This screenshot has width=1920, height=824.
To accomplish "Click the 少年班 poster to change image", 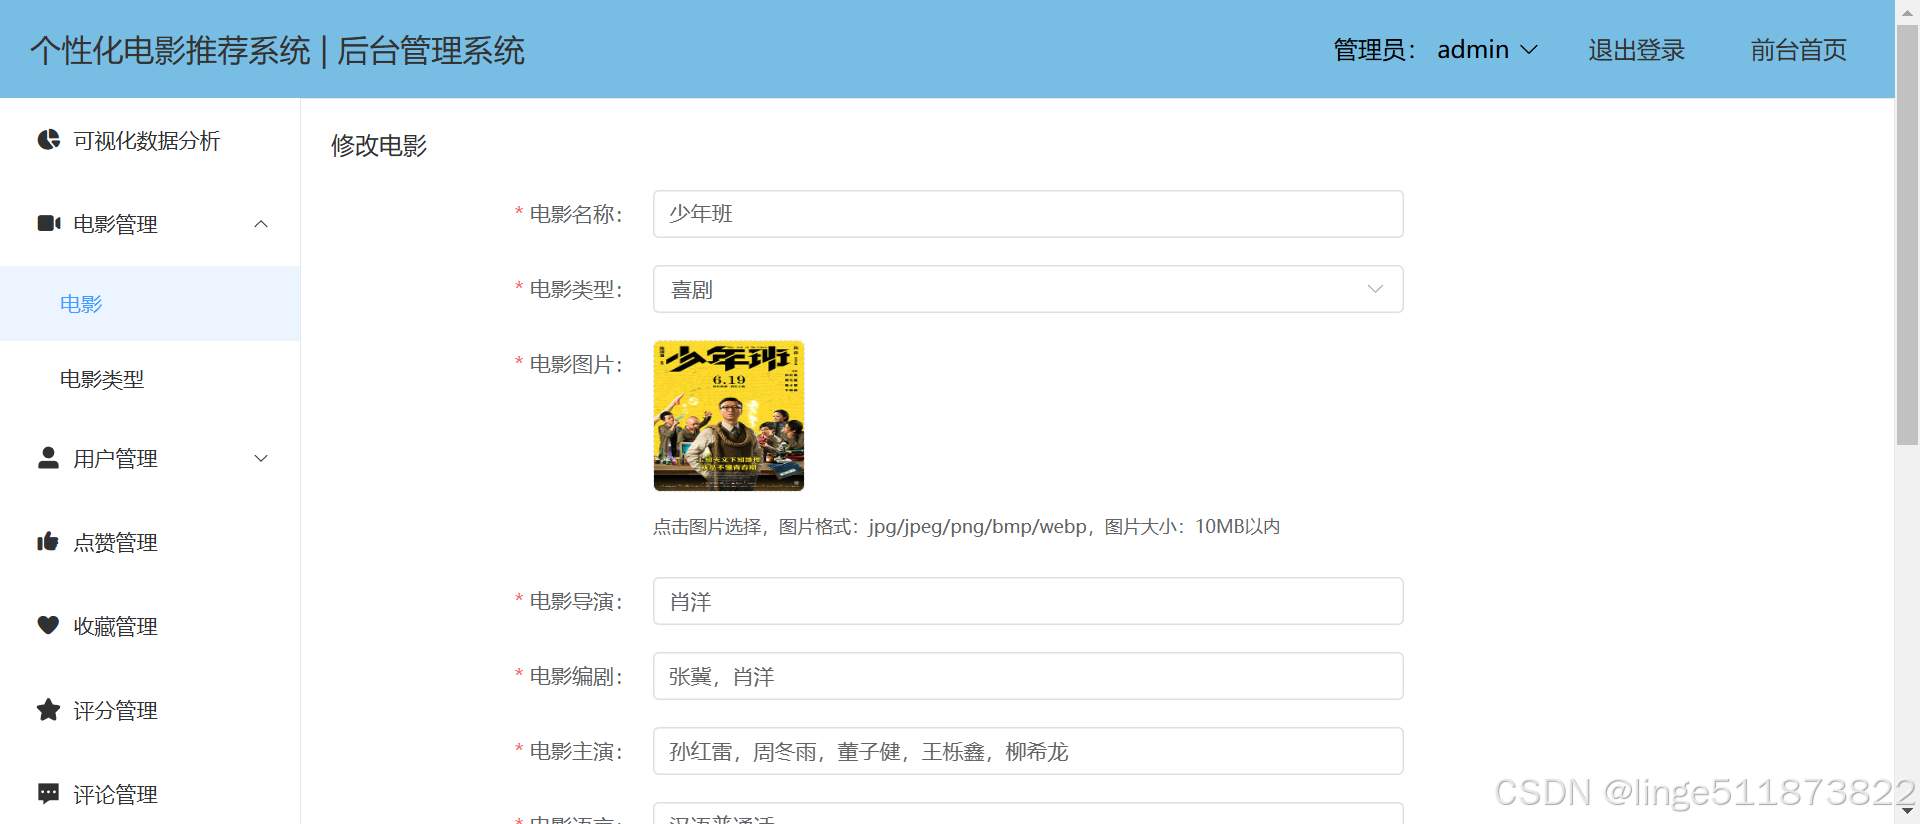I will point(729,416).
